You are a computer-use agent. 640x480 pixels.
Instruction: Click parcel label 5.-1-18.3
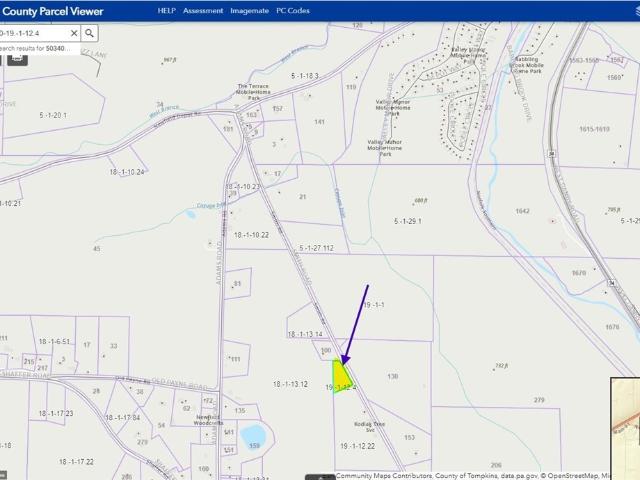pos(305,76)
